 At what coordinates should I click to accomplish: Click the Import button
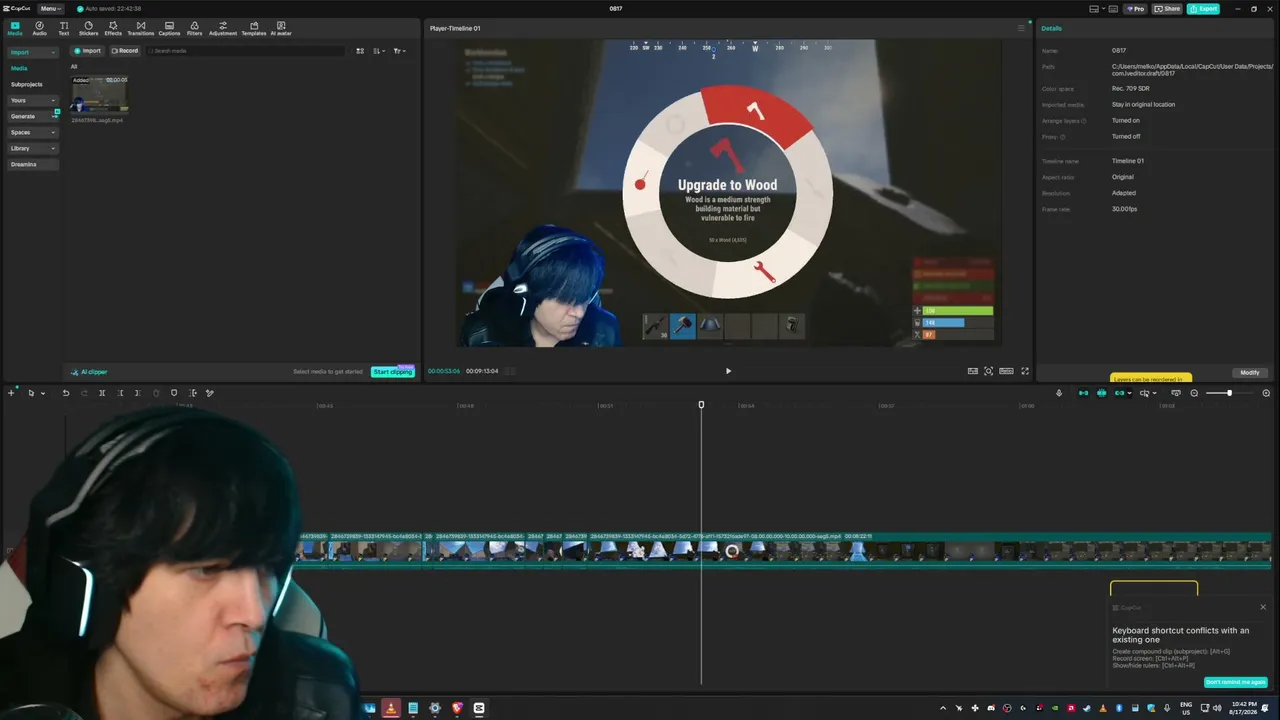[87, 51]
